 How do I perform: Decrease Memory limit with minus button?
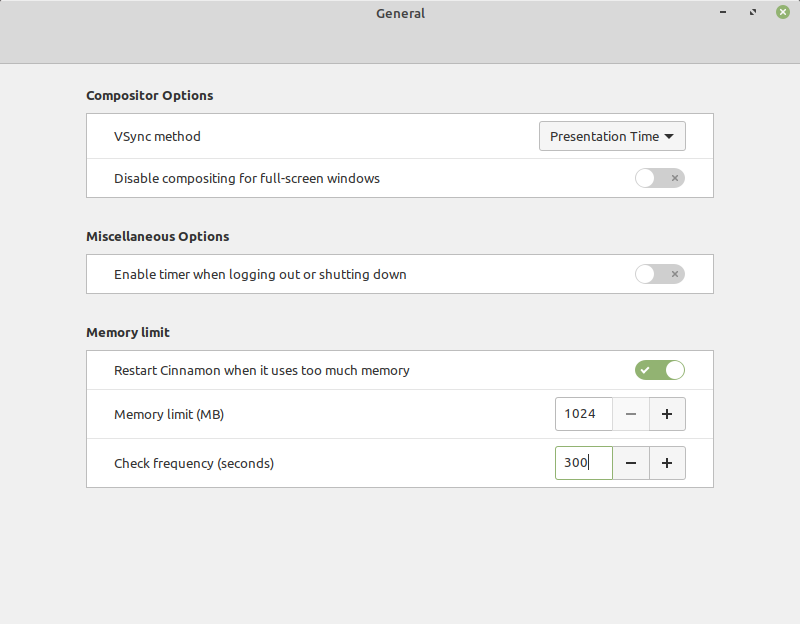631,414
